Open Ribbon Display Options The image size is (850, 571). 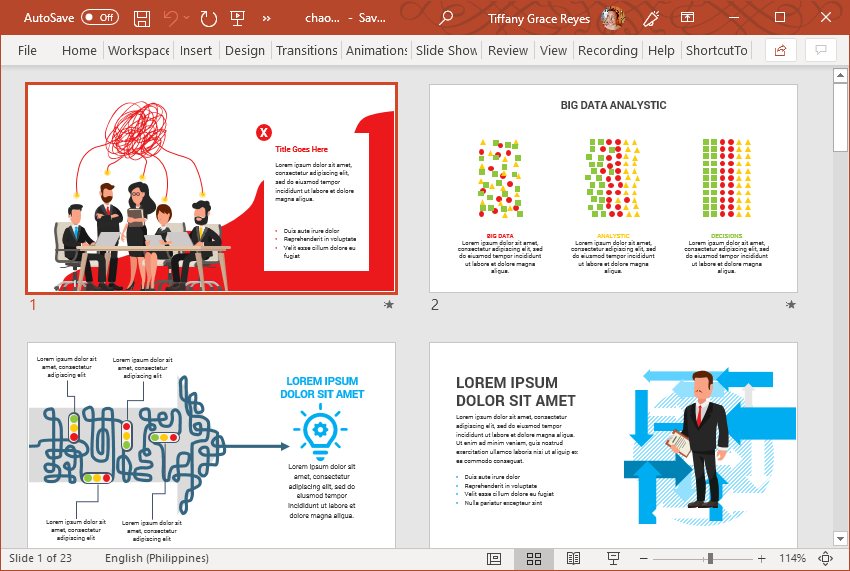coord(687,18)
